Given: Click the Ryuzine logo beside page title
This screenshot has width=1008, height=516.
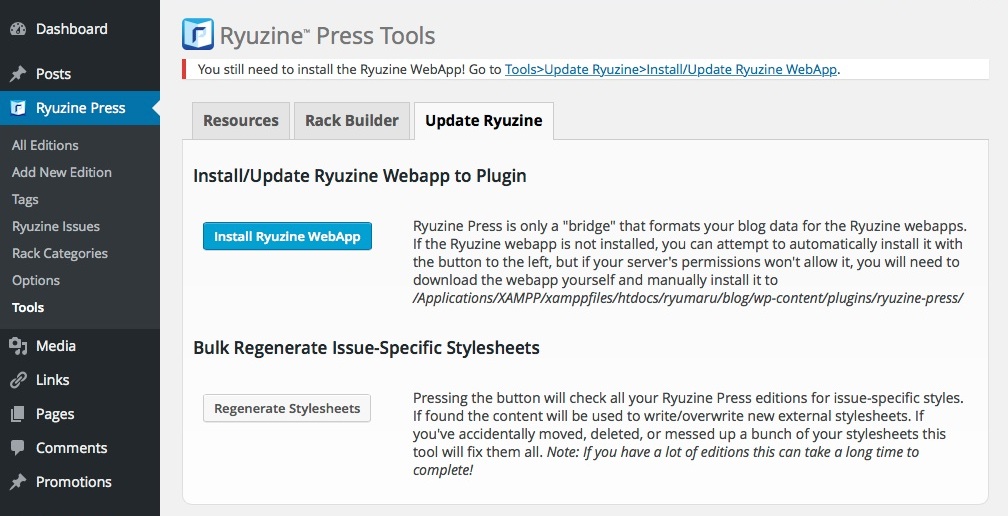Looking at the screenshot, I should pos(198,35).
